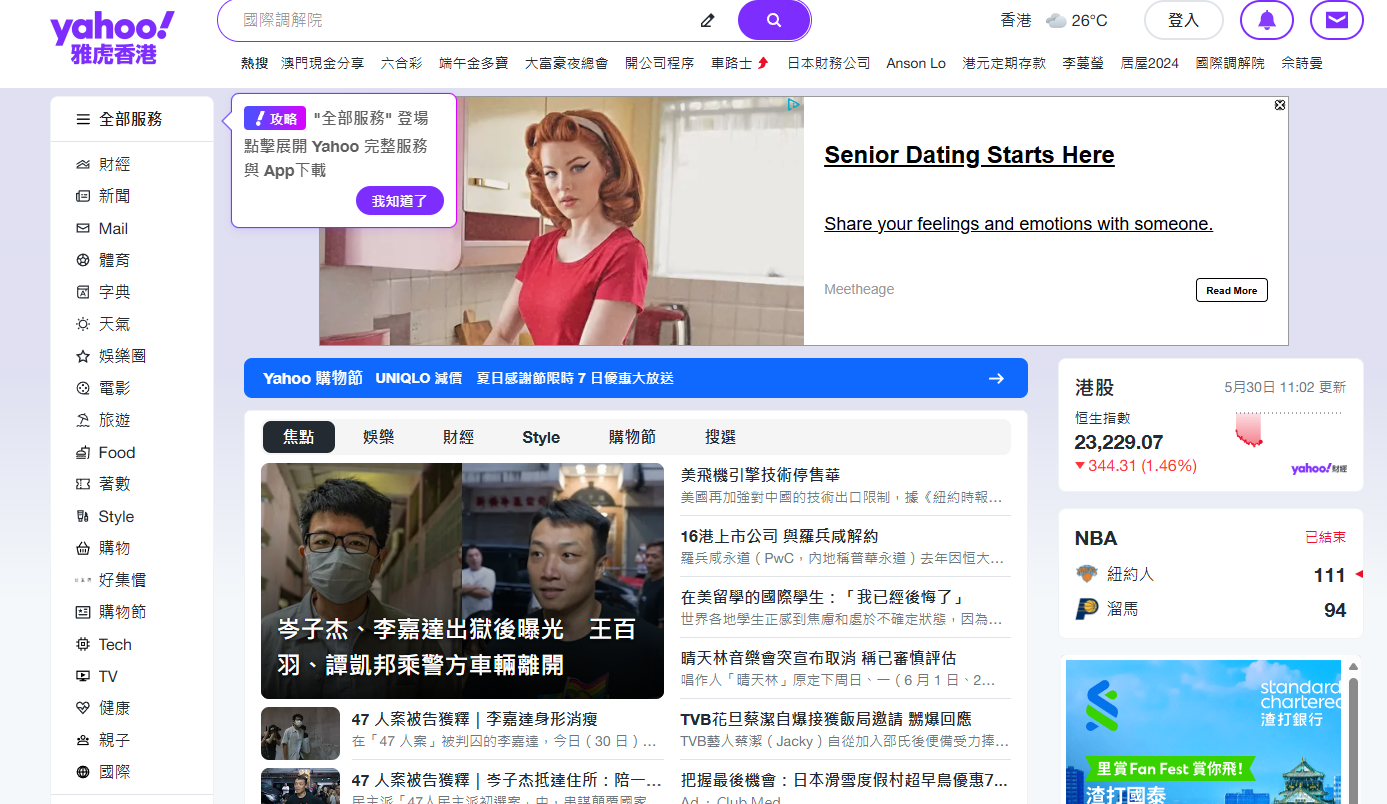Click the 健康 sidebar heart icon

[x=83, y=708]
